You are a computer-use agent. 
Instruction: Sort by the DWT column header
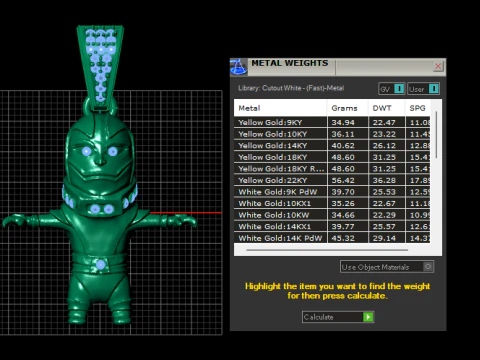pos(387,108)
